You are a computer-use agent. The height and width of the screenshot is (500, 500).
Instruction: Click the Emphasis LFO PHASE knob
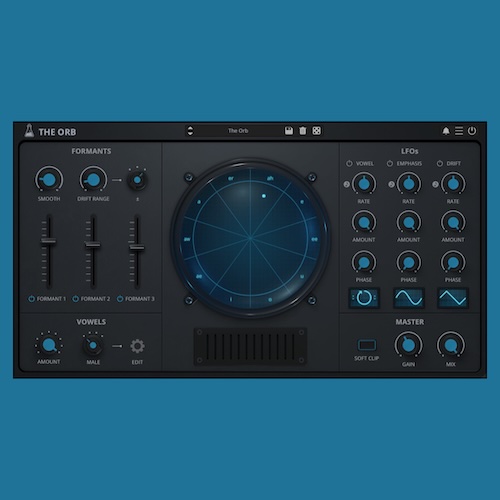tap(409, 263)
